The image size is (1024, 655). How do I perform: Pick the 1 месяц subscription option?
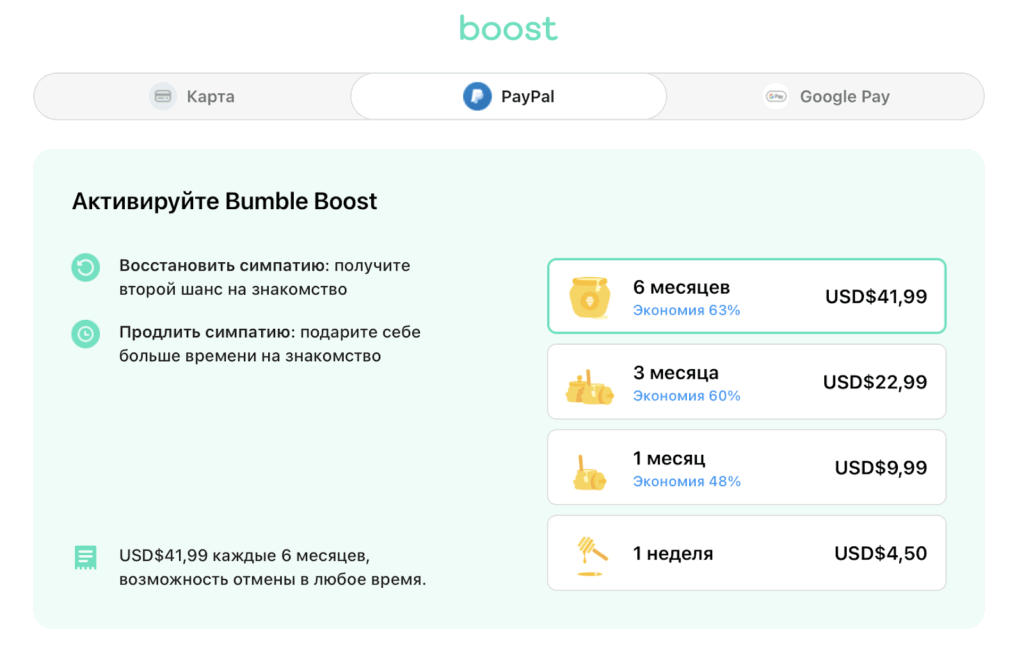[x=745, y=467]
